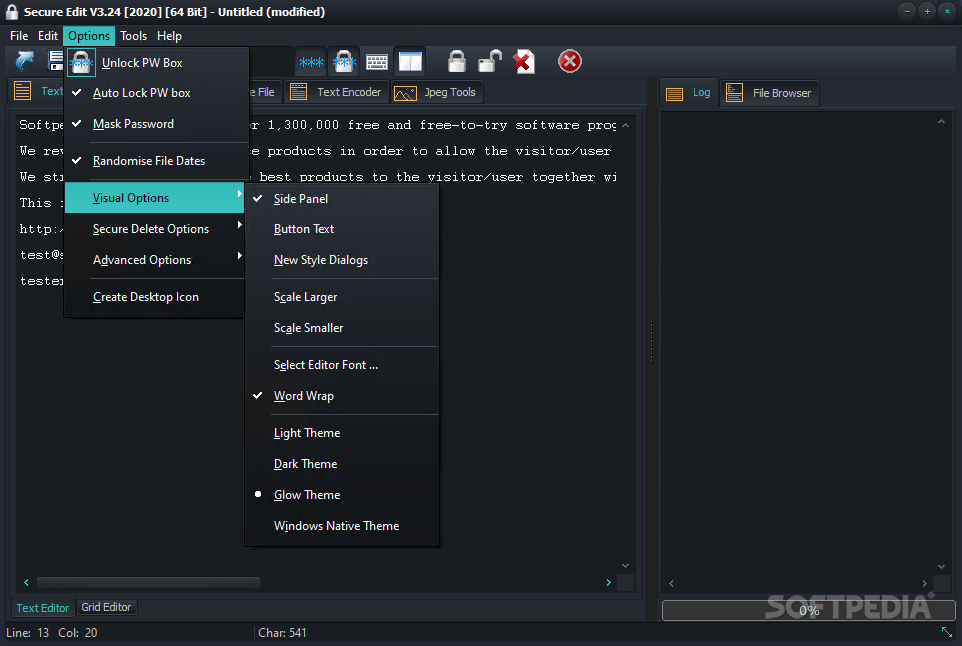Image resolution: width=962 pixels, height=646 pixels.
Task: Click the 0% progress bar
Action: (x=809, y=610)
